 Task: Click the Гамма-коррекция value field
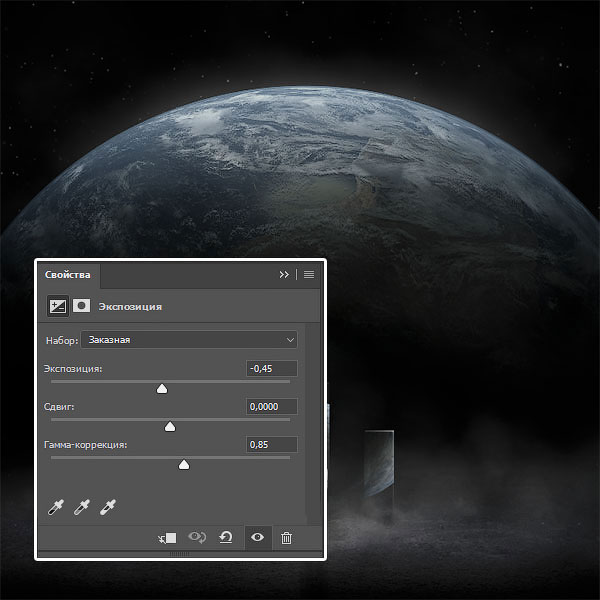point(272,445)
